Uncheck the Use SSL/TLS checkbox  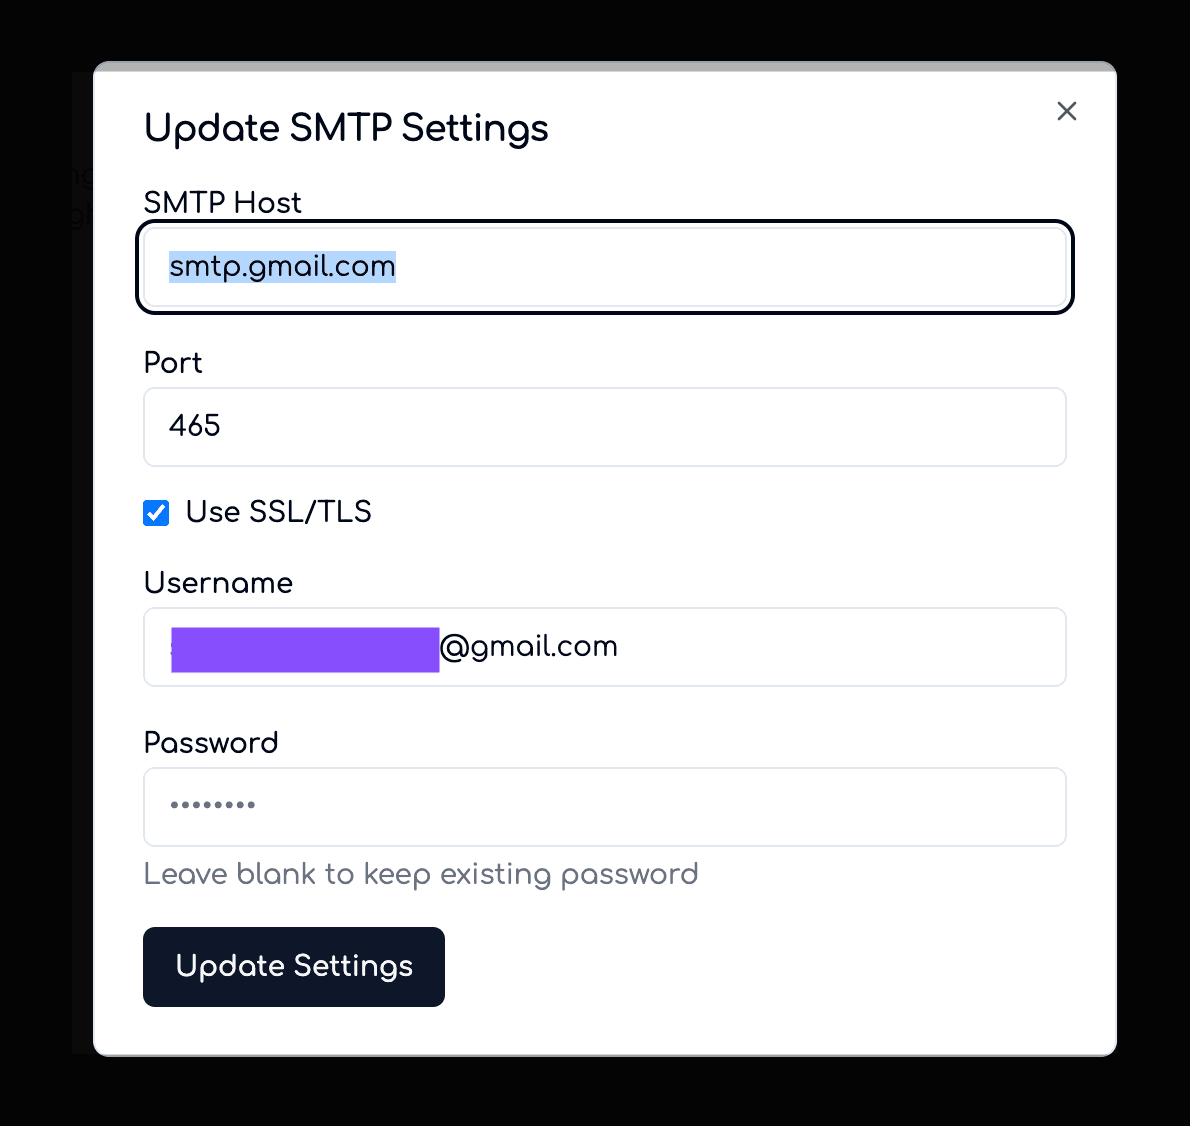pyautogui.click(x=156, y=512)
